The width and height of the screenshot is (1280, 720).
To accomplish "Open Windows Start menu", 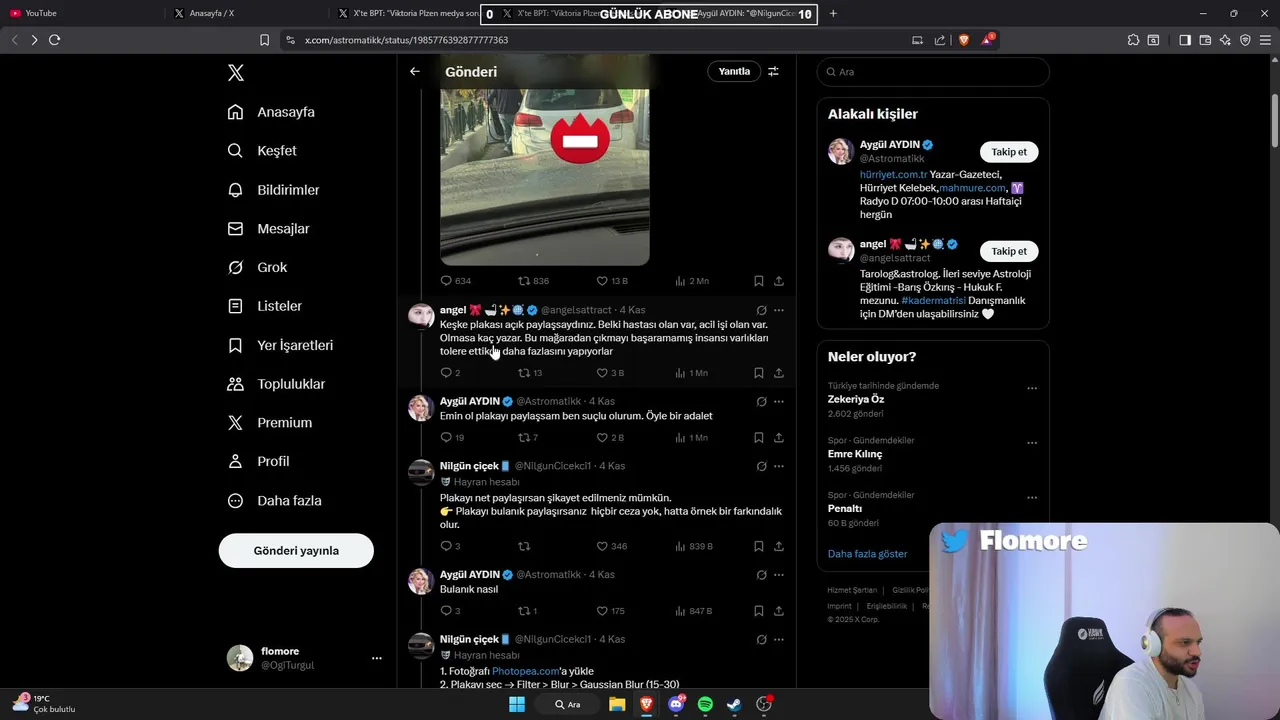I will [x=517, y=704].
